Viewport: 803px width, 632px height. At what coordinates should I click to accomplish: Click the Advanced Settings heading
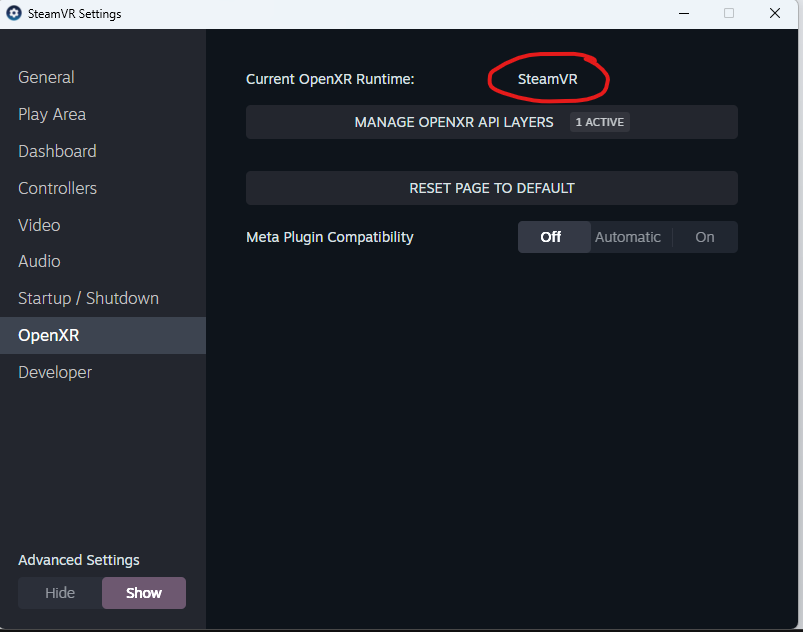(79, 560)
